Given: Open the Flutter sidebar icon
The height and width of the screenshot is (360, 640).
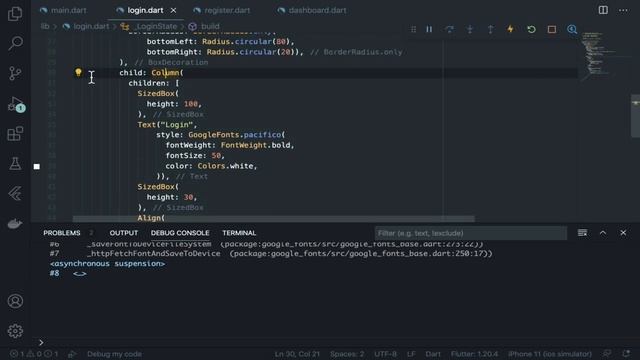Looking at the screenshot, I should 15,193.
